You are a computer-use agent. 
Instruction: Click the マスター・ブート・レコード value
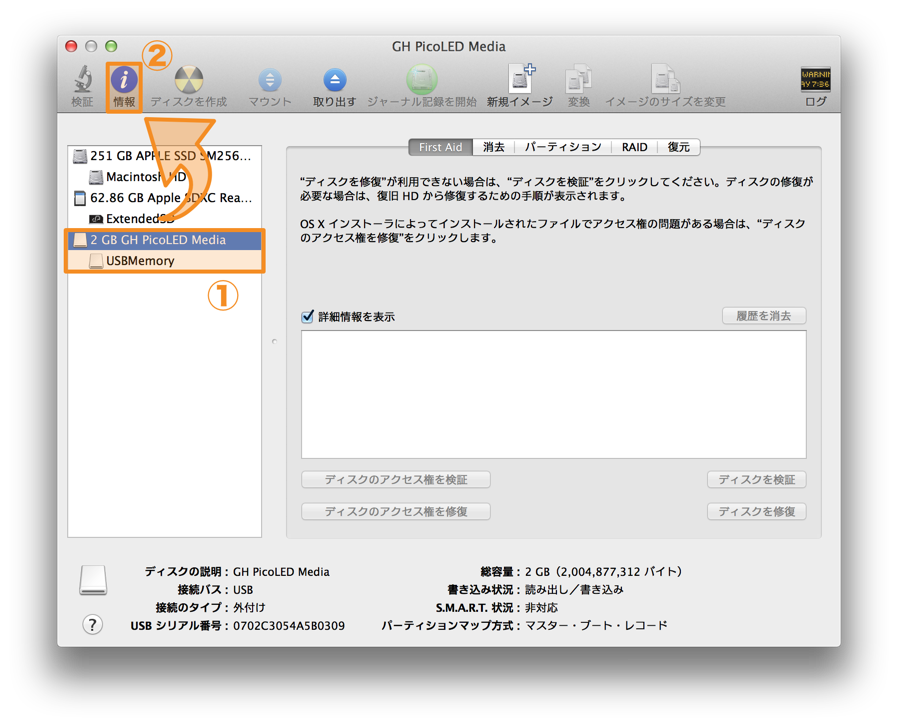pyautogui.click(x=596, y=626)
